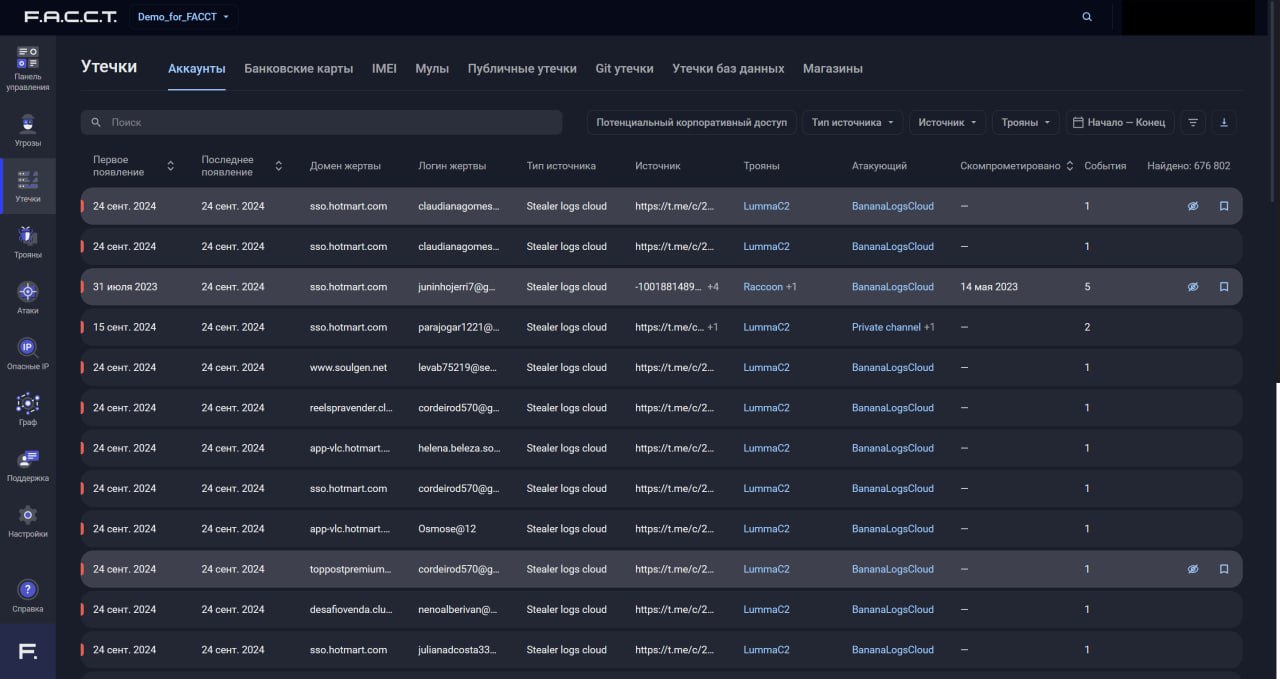Screen dimensions: 1280x679
Task: Open the Трояны sidebar icon
Action: coord(28,237)
